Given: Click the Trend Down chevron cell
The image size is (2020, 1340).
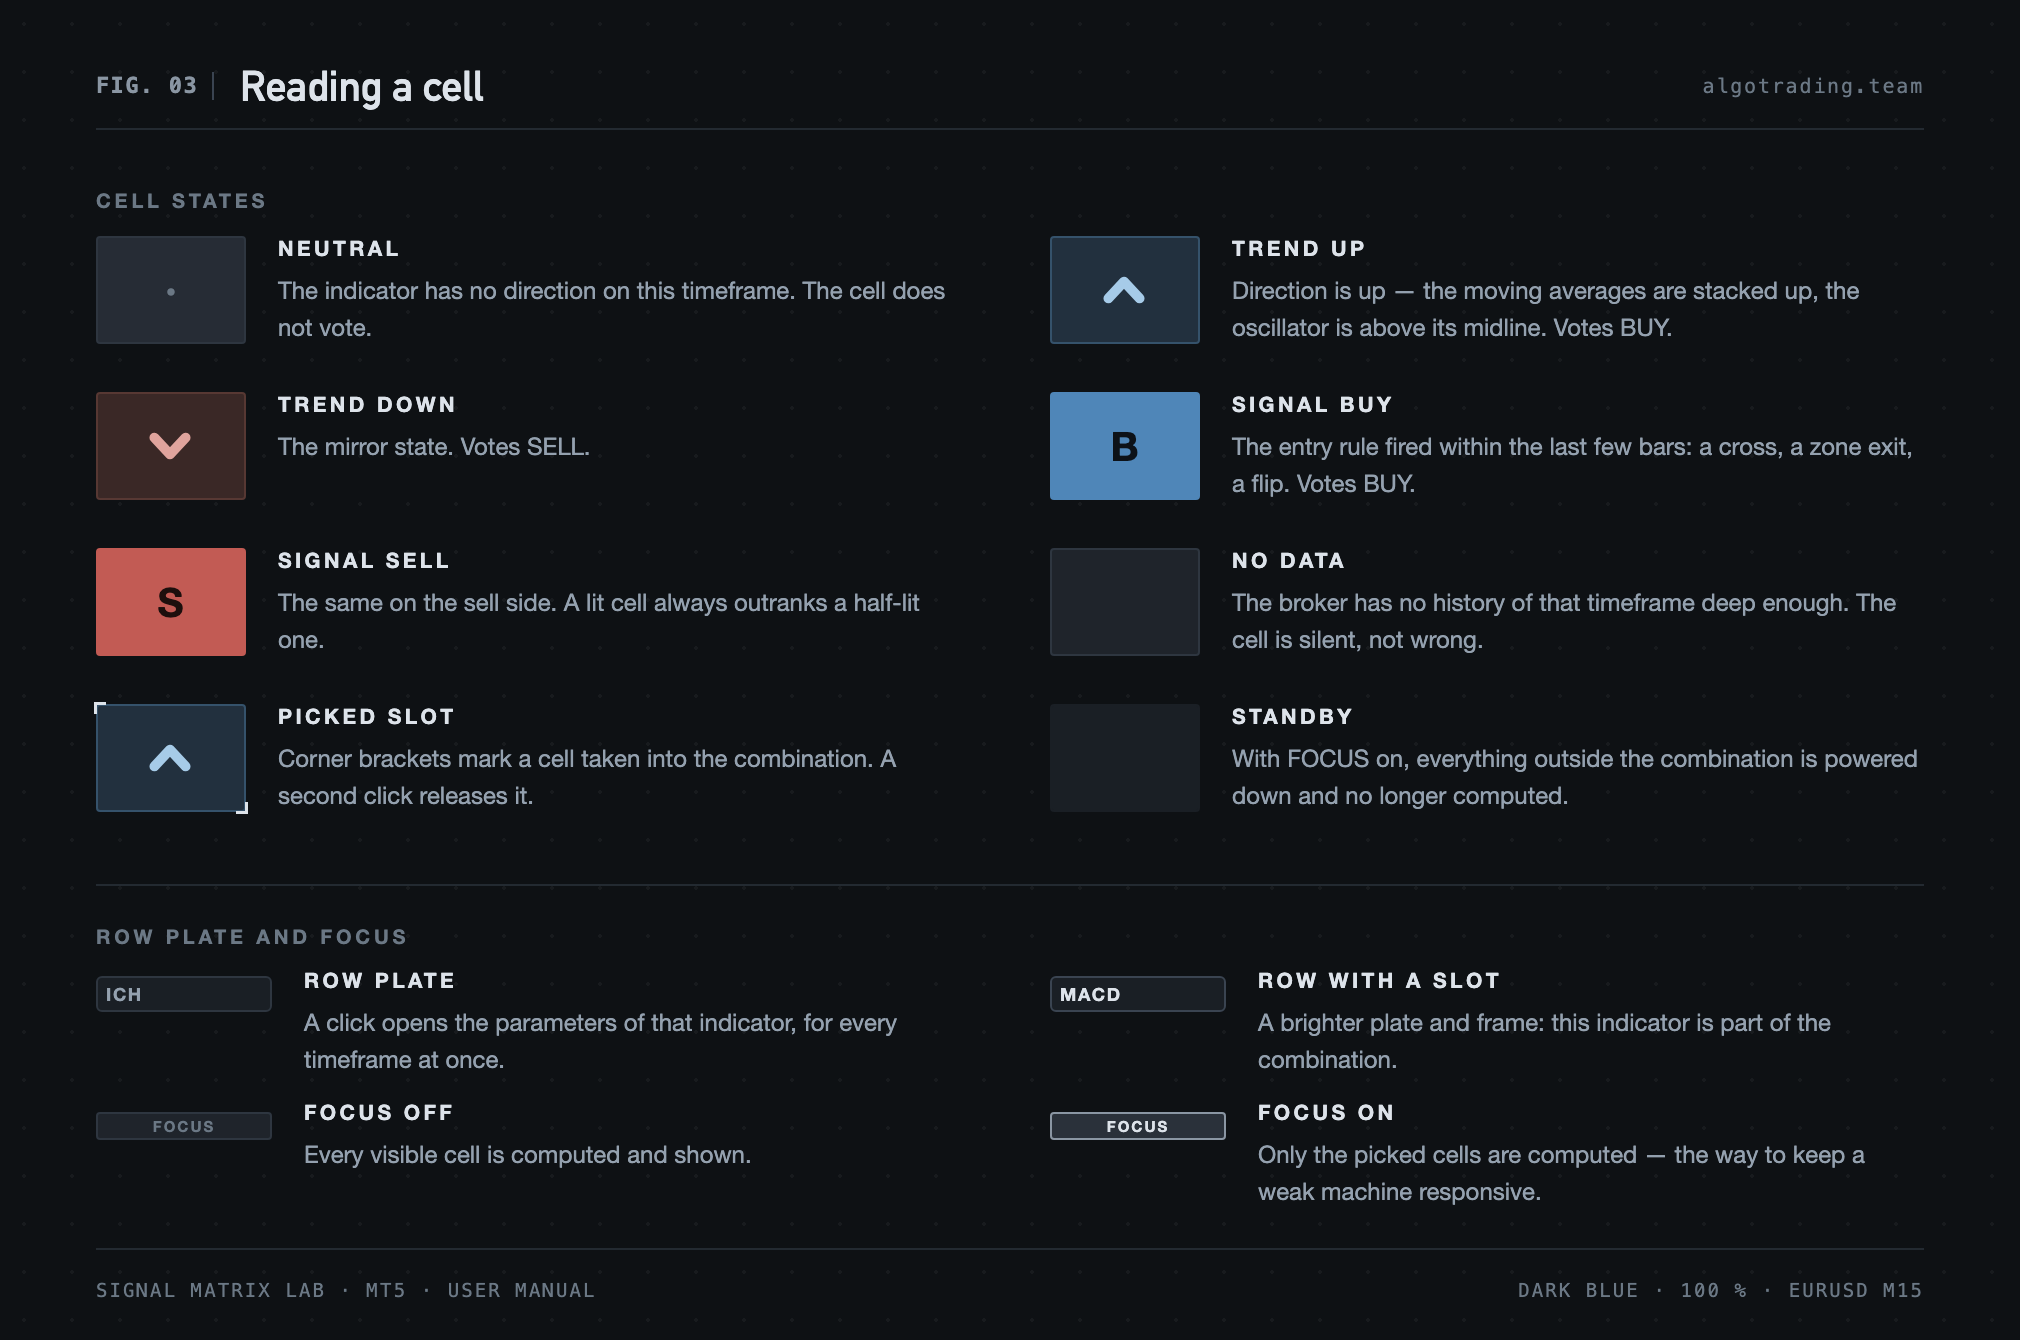Looking at the screenshot, I should coord(171,446).
